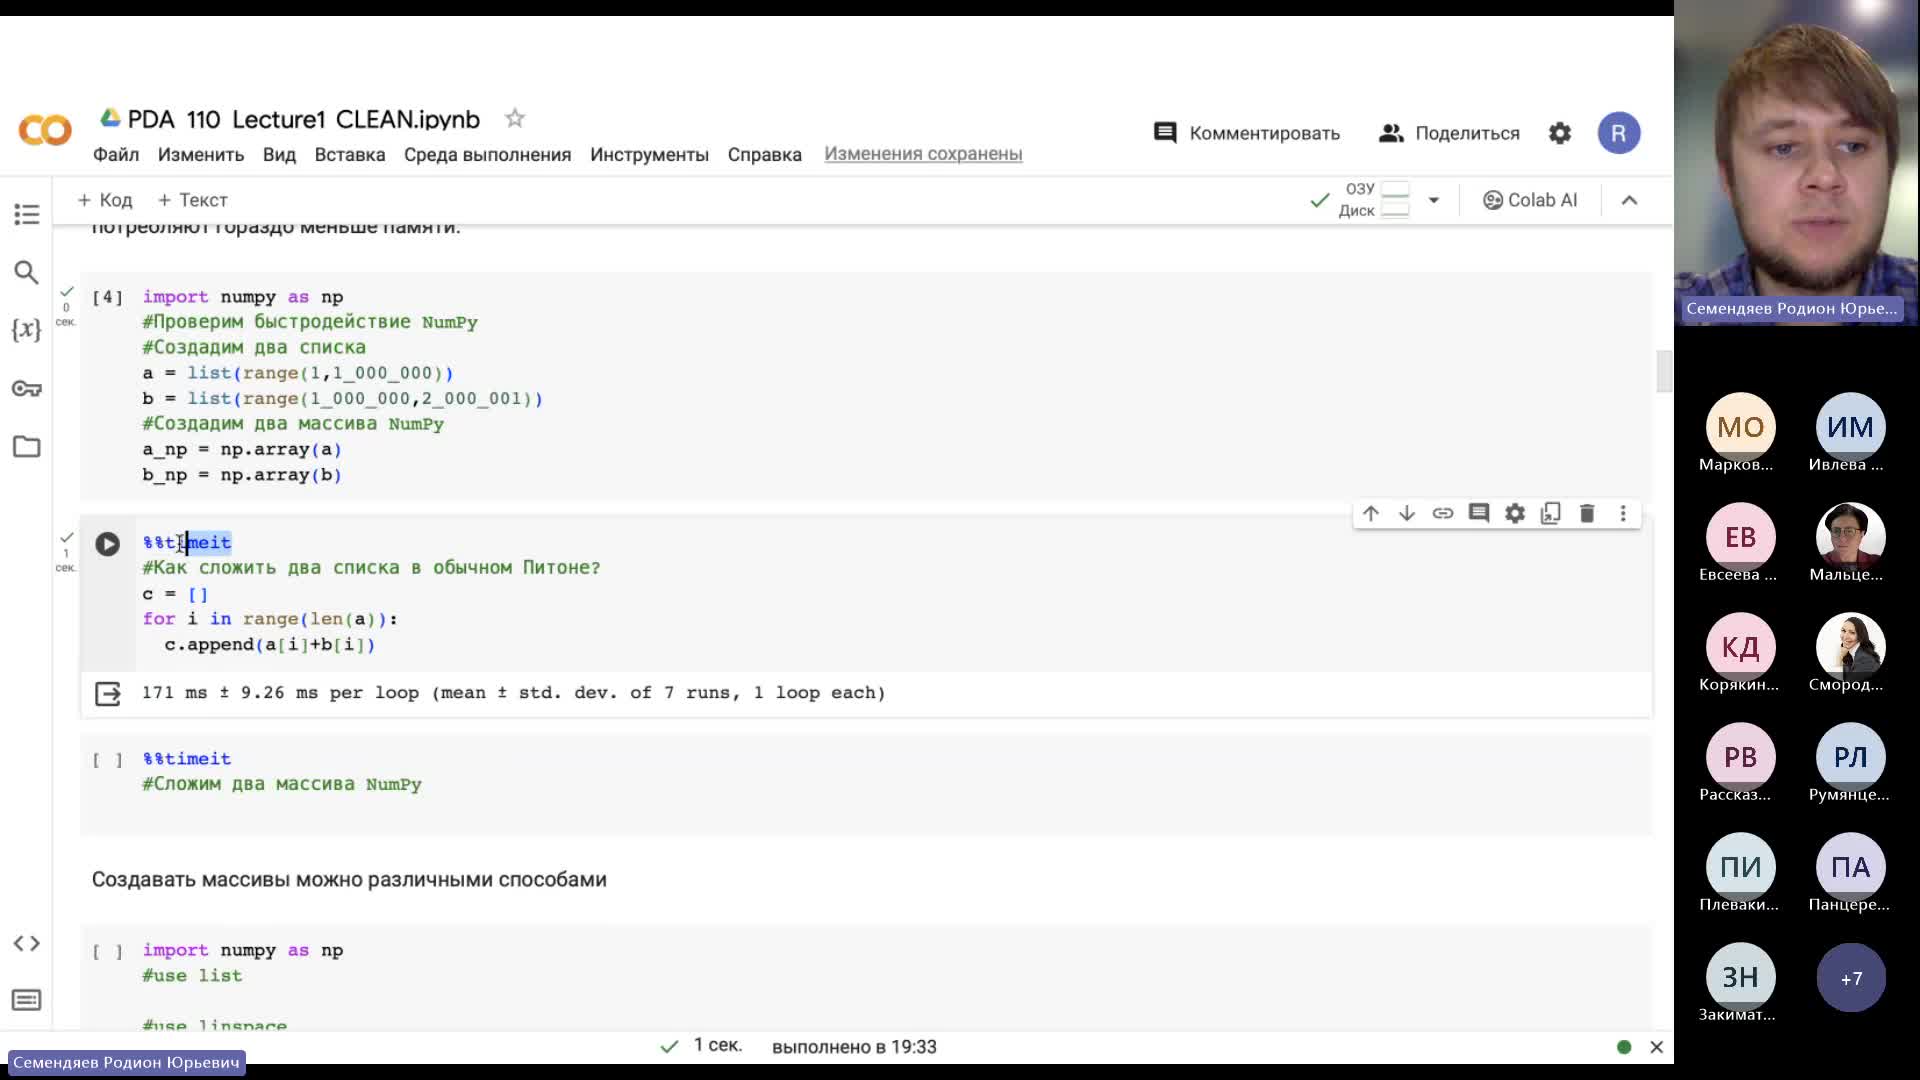Click the Изменения сохранены link

tap(923, 153)
